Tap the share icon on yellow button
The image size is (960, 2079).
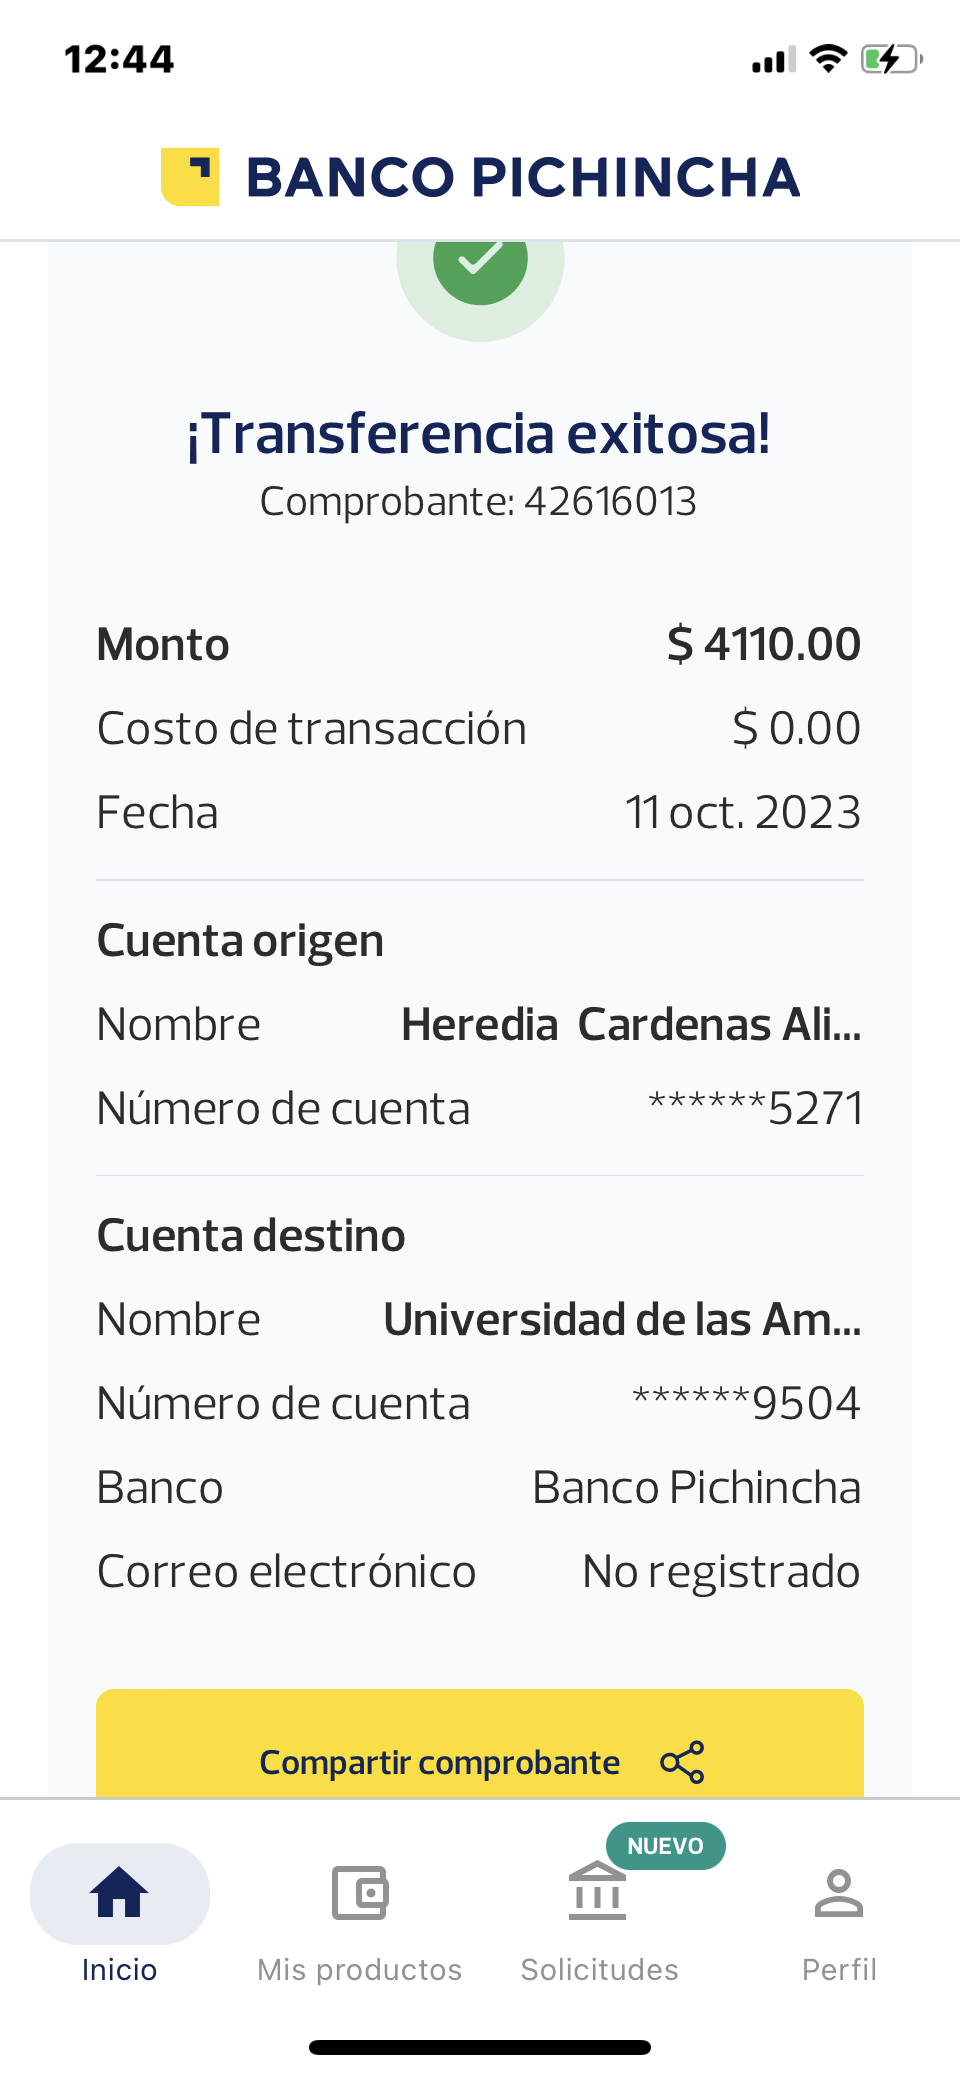pos(682,1762)
